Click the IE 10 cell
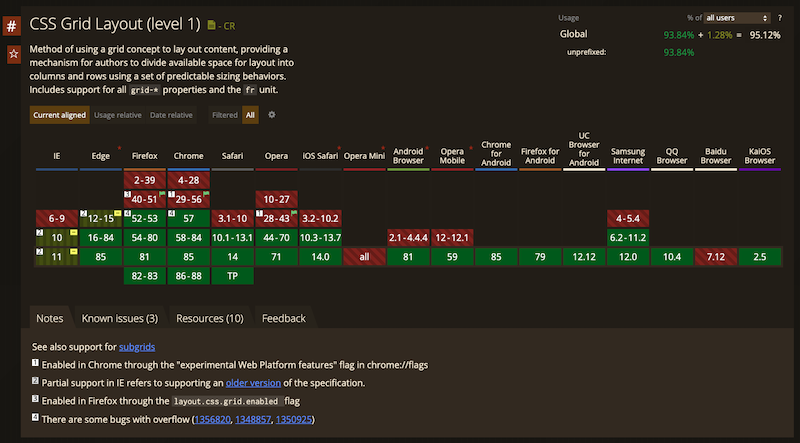The width and height of the screenshot is (800, 443). coord(57,237)
